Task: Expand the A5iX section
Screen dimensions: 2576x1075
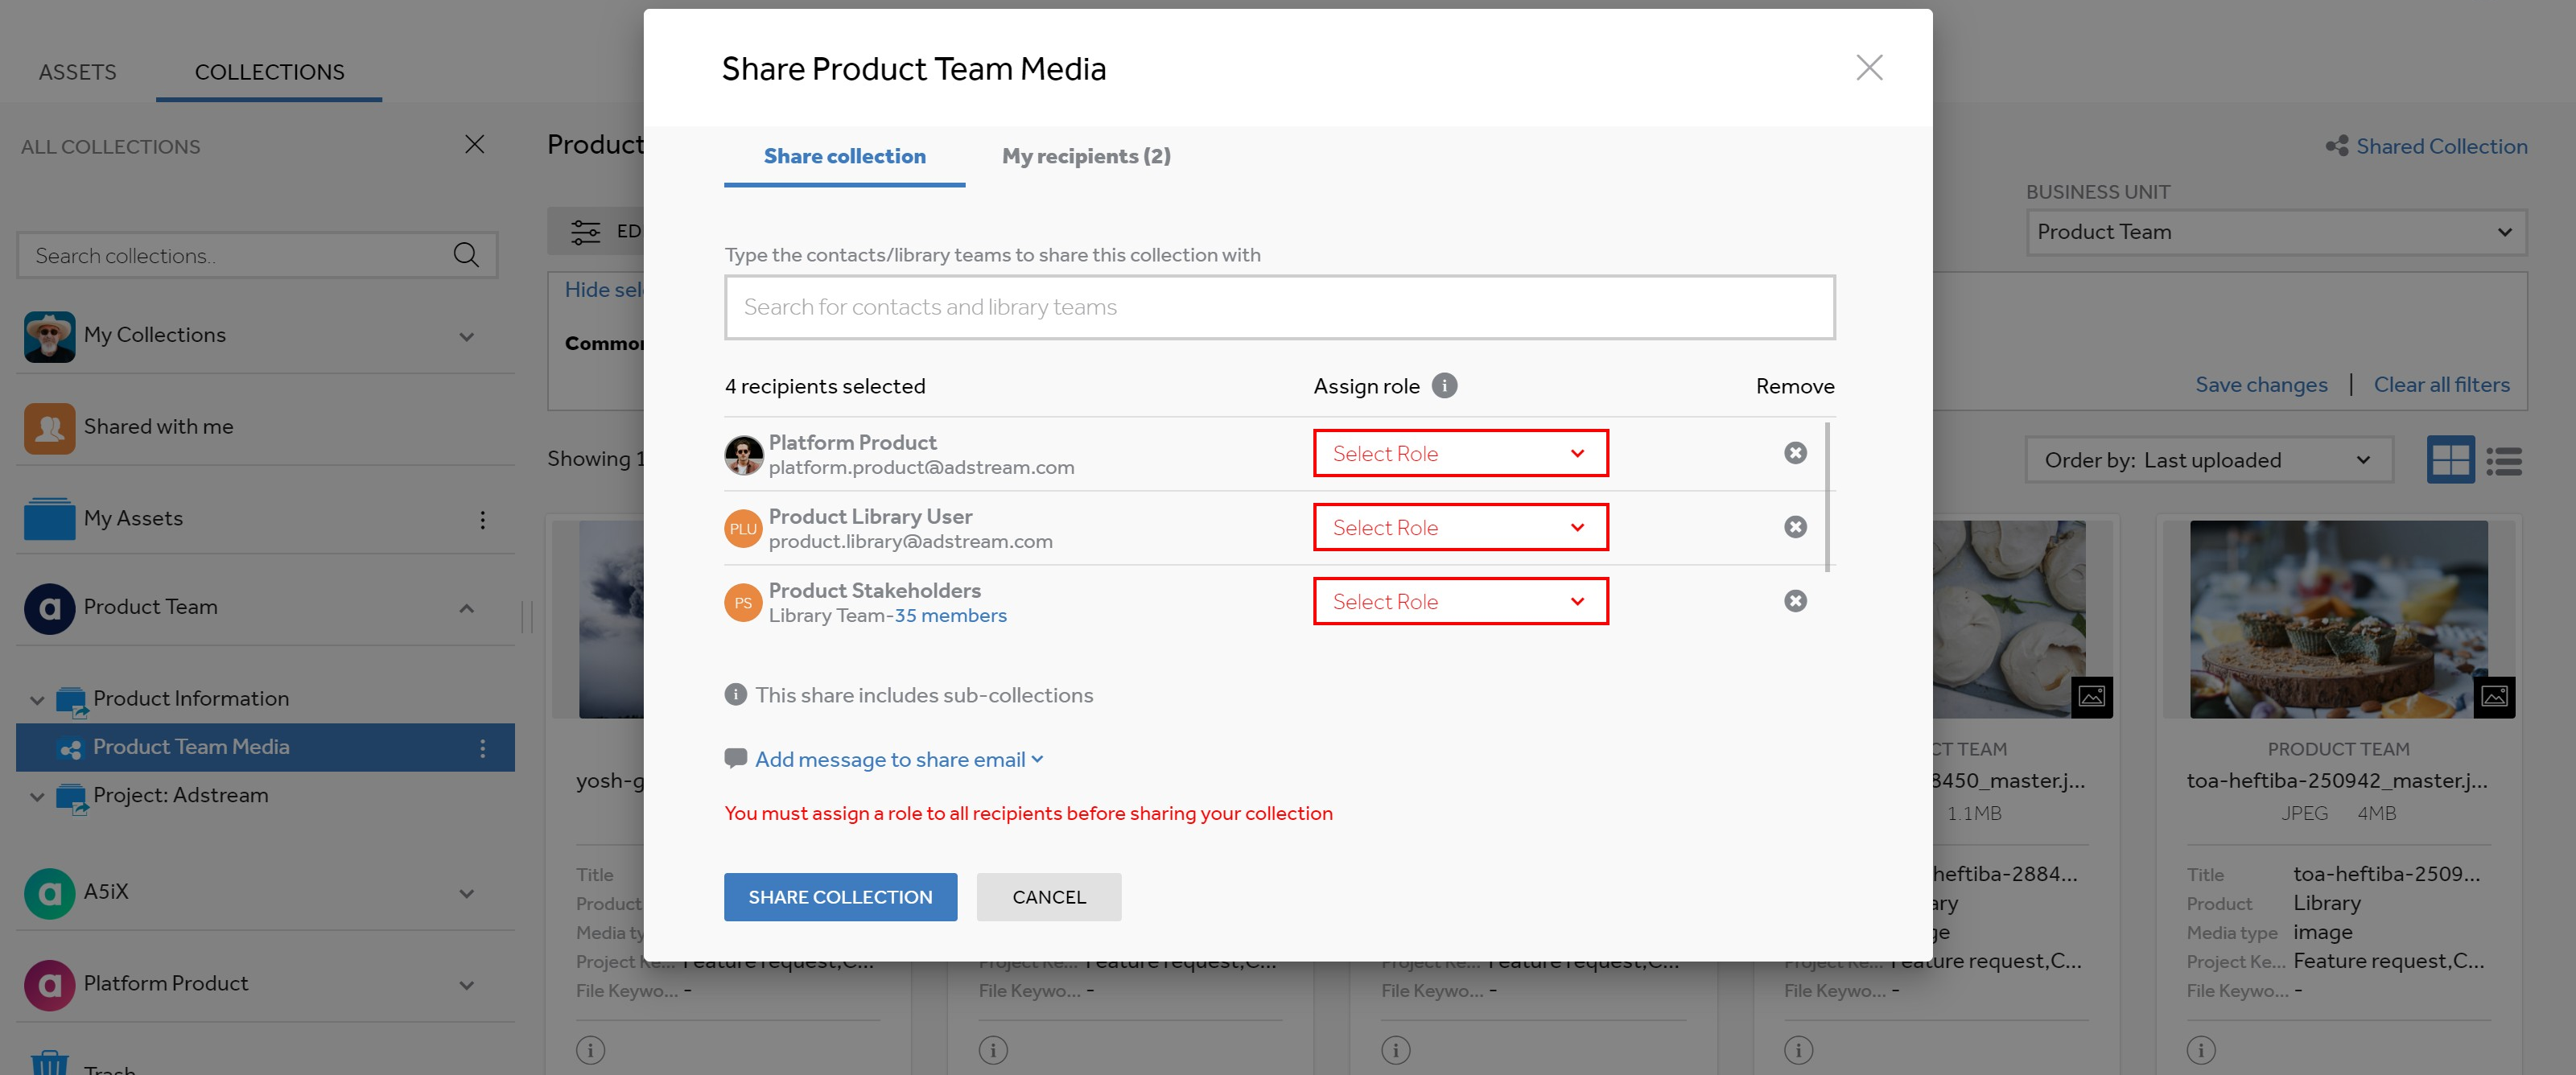Action: pyautogui.click(x=466, y=893)
